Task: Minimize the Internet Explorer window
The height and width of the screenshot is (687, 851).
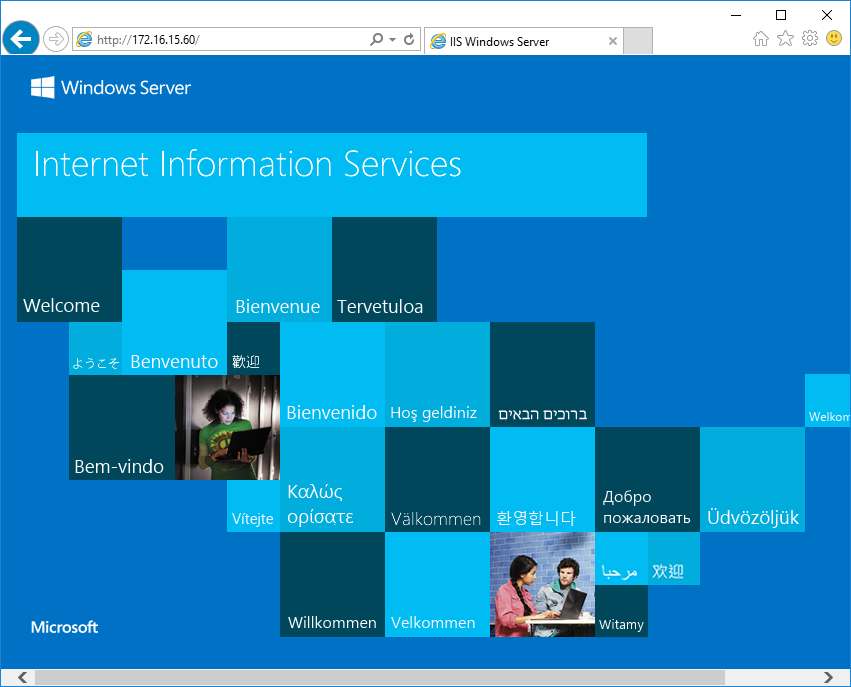Action: [736, 15]
